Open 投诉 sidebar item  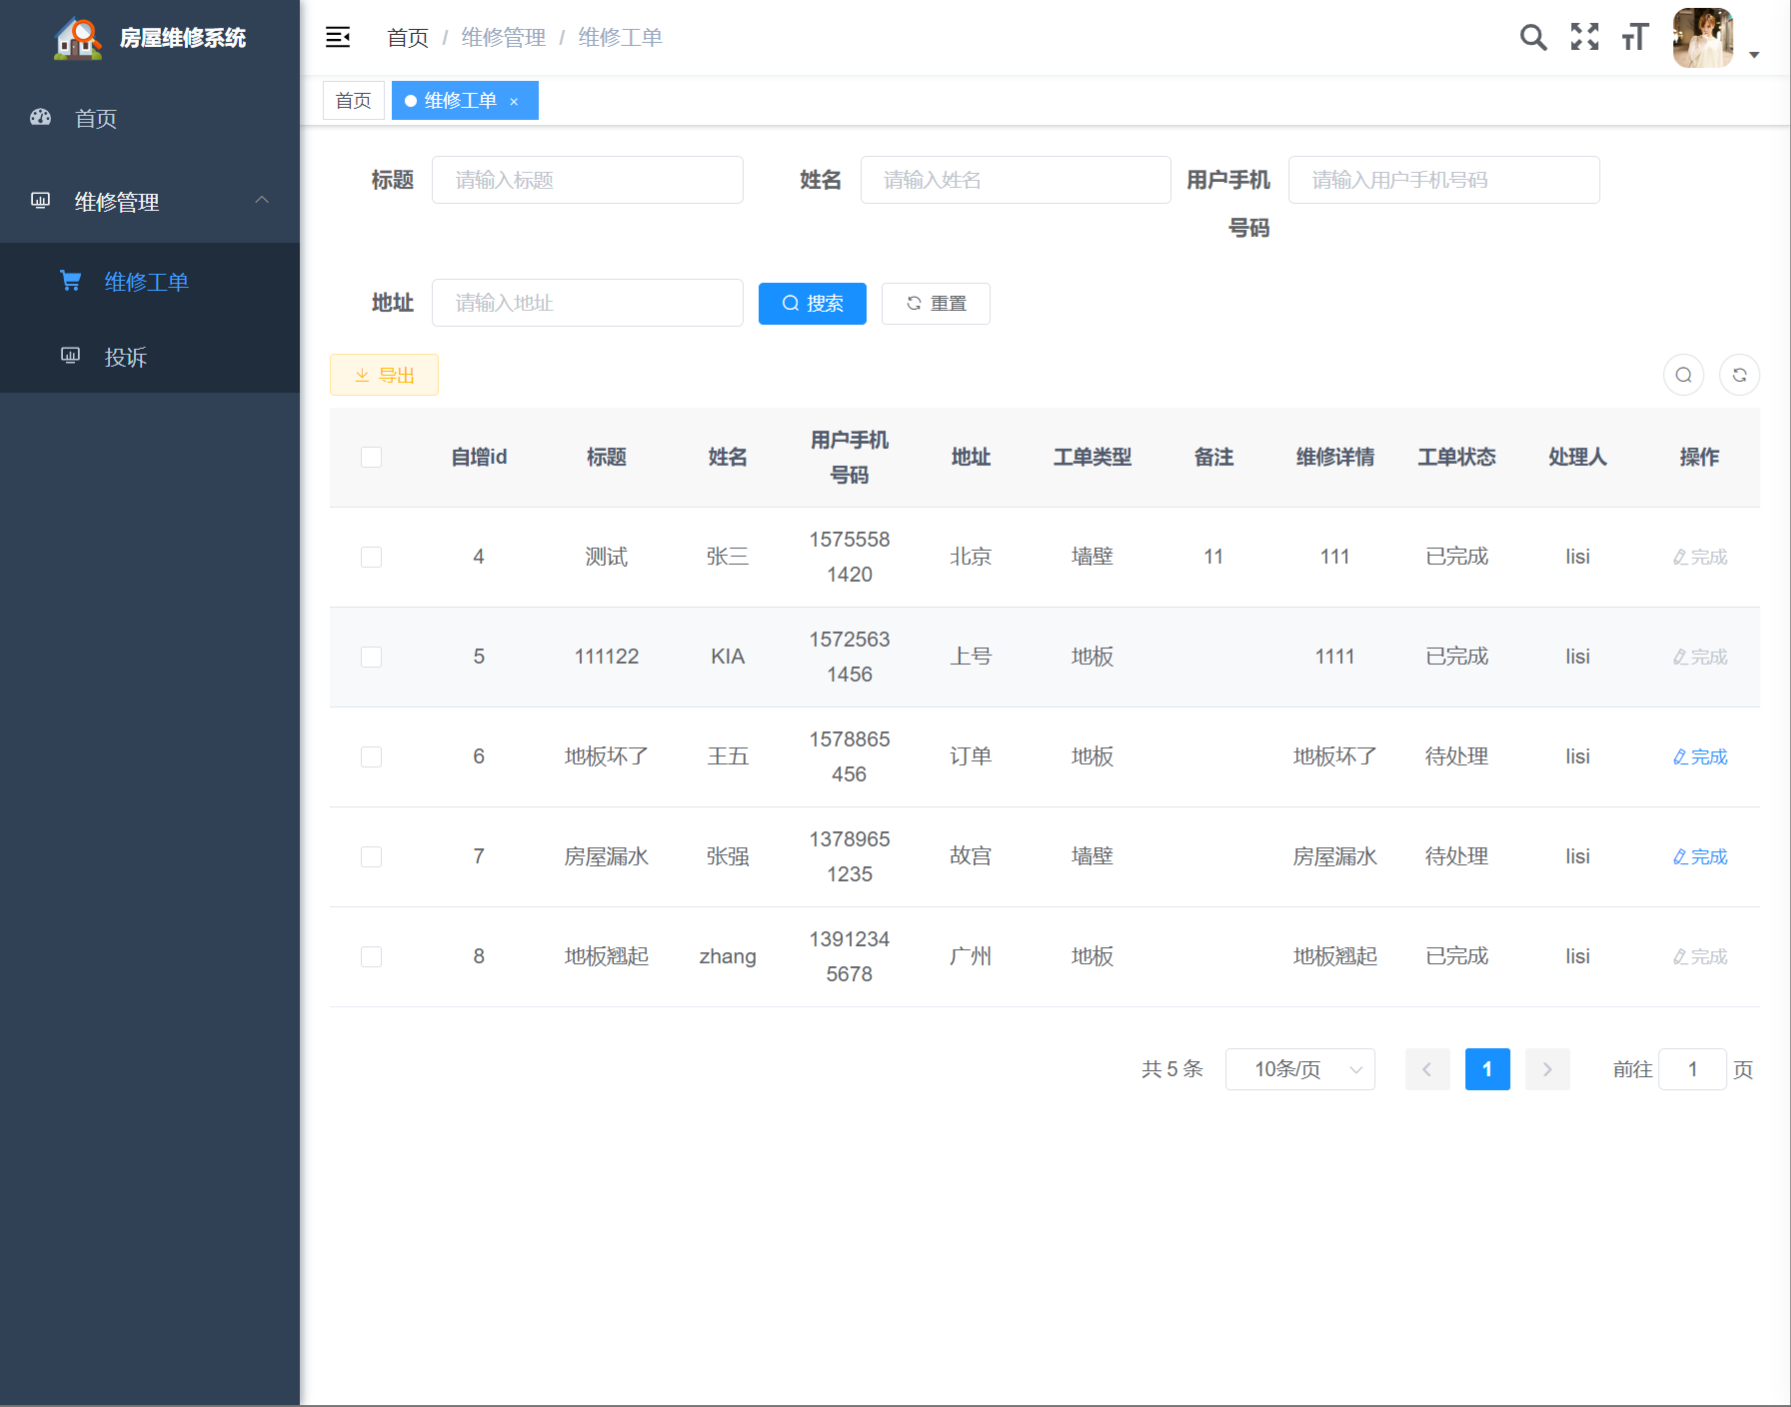click(150, 356)
